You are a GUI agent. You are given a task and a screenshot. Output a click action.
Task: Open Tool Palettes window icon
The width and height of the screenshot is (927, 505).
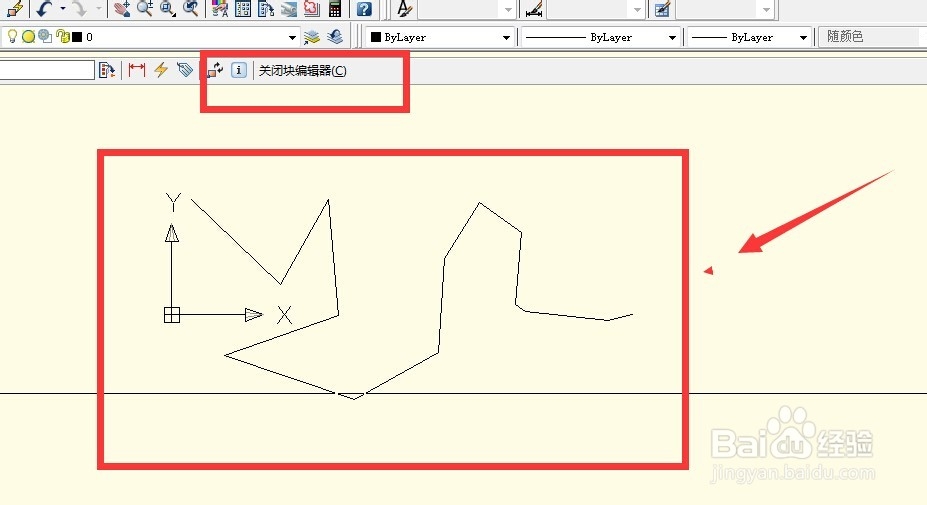click(266, 8)
